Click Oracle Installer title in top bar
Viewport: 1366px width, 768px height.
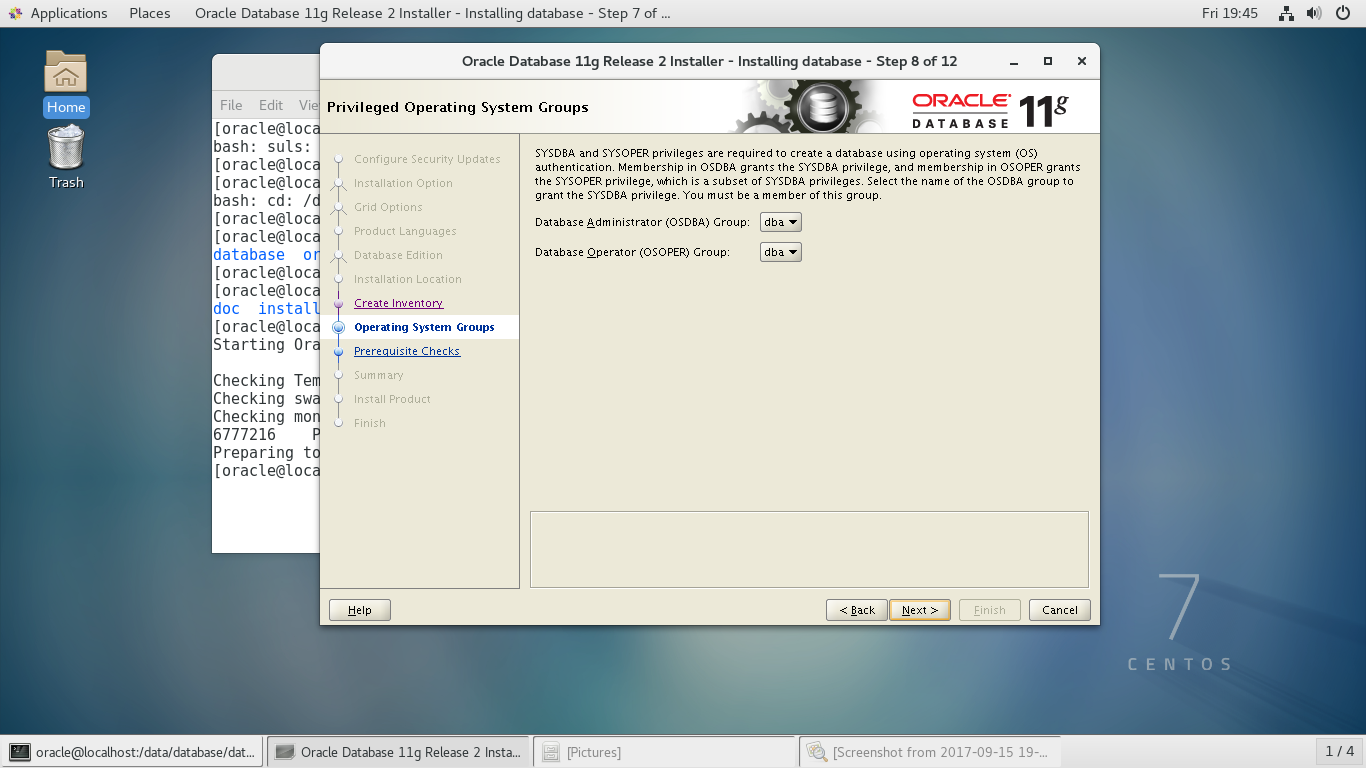tap(433, 13)
